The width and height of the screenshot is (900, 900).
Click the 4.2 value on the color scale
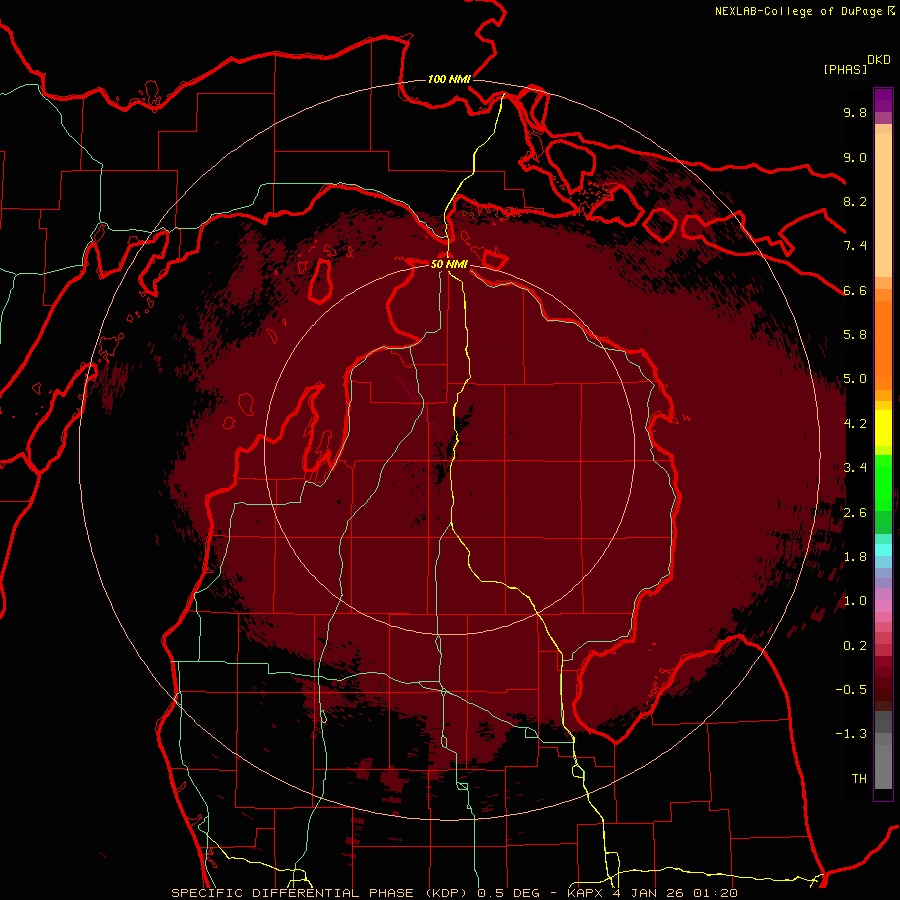click(x=855, y=424)
